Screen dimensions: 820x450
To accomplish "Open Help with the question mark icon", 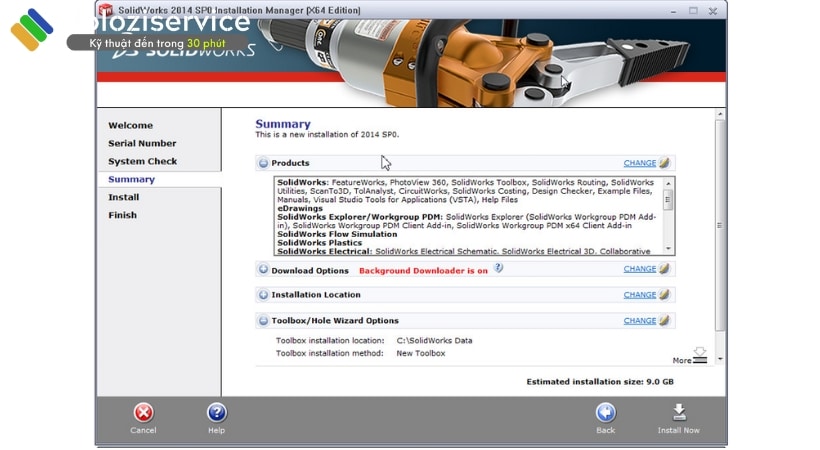I will [216, 413].
